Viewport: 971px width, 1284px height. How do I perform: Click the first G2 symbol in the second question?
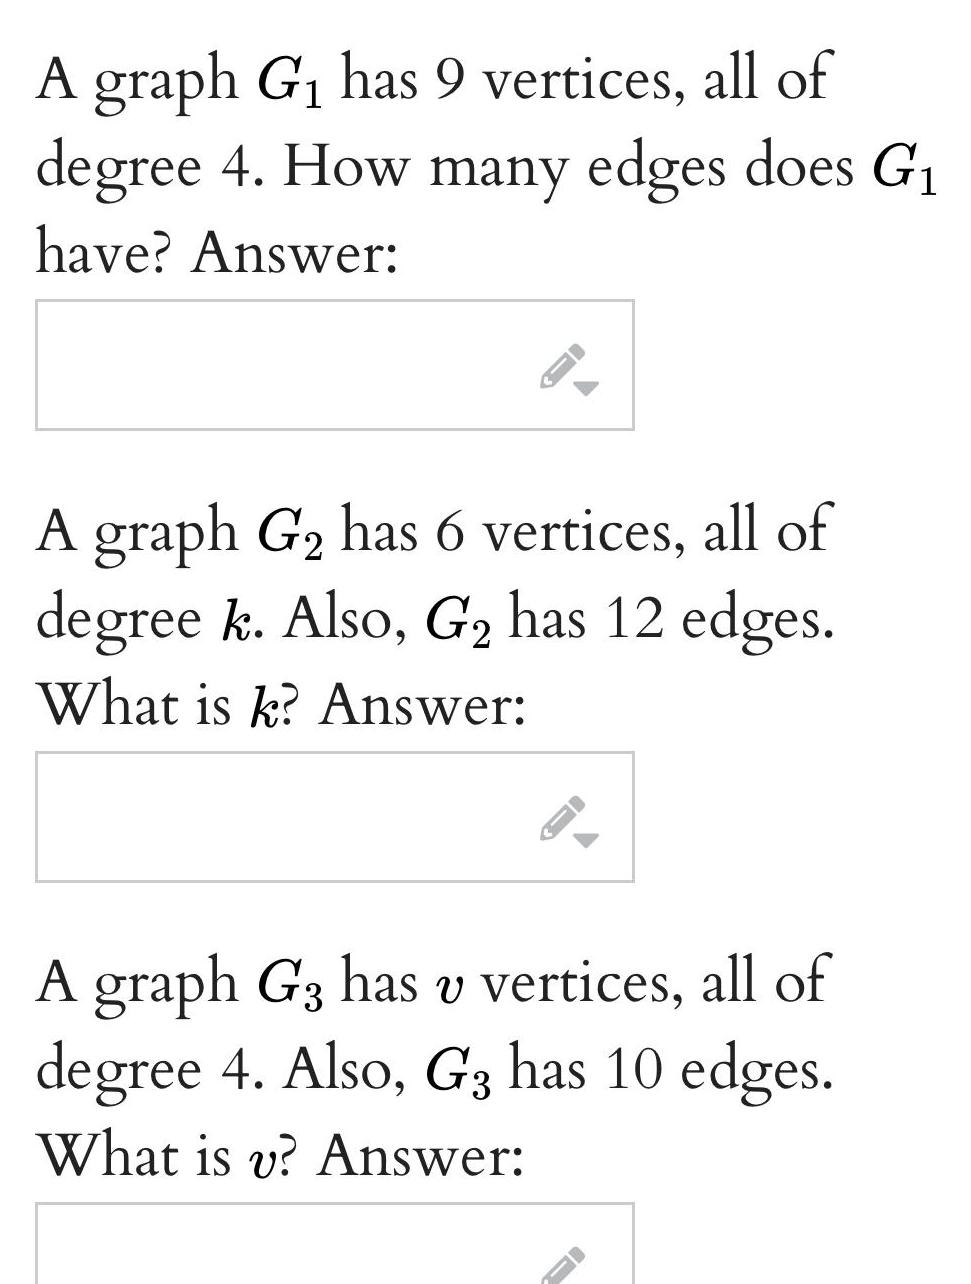pyautogui.click(x=291, y=533)
